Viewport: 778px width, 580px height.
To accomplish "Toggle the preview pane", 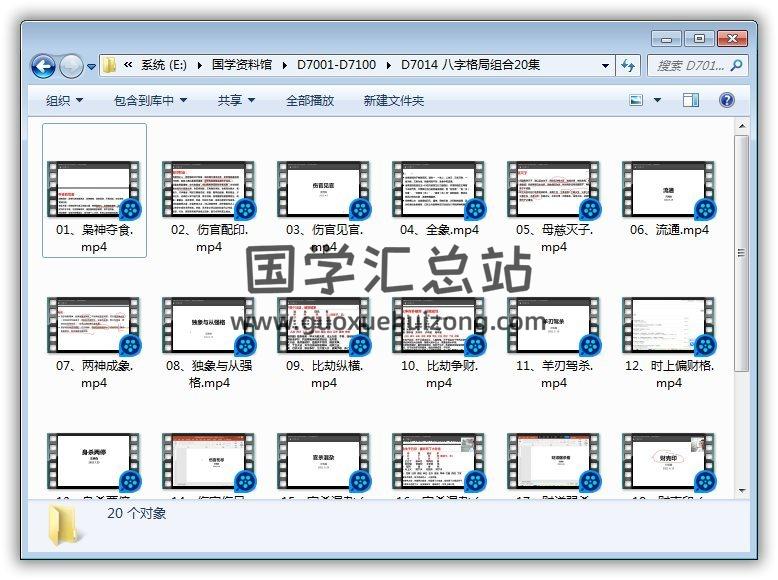I will click(691, 100).
